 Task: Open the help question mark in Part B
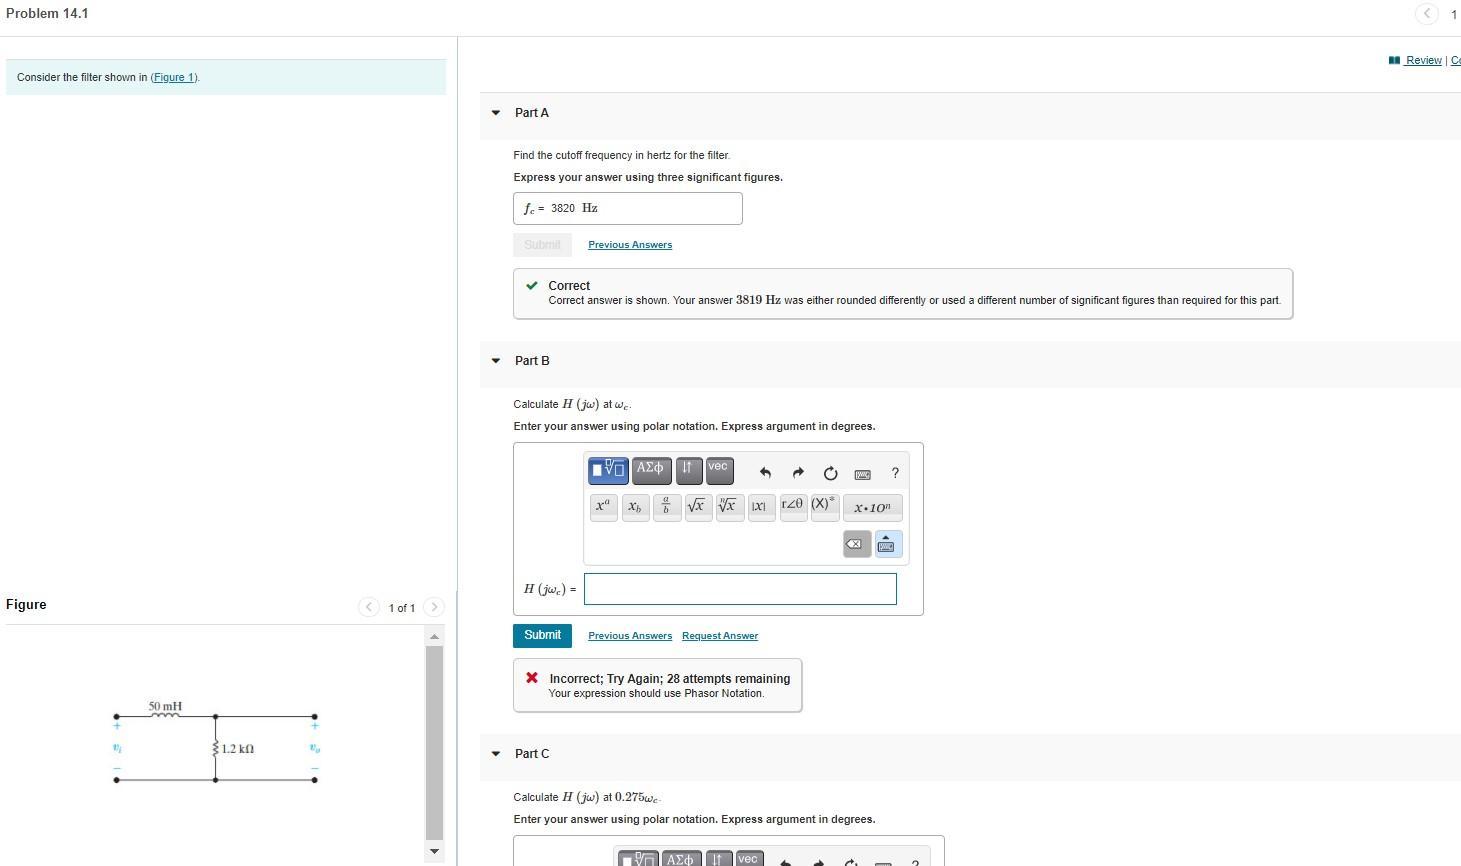pos(895,473)
